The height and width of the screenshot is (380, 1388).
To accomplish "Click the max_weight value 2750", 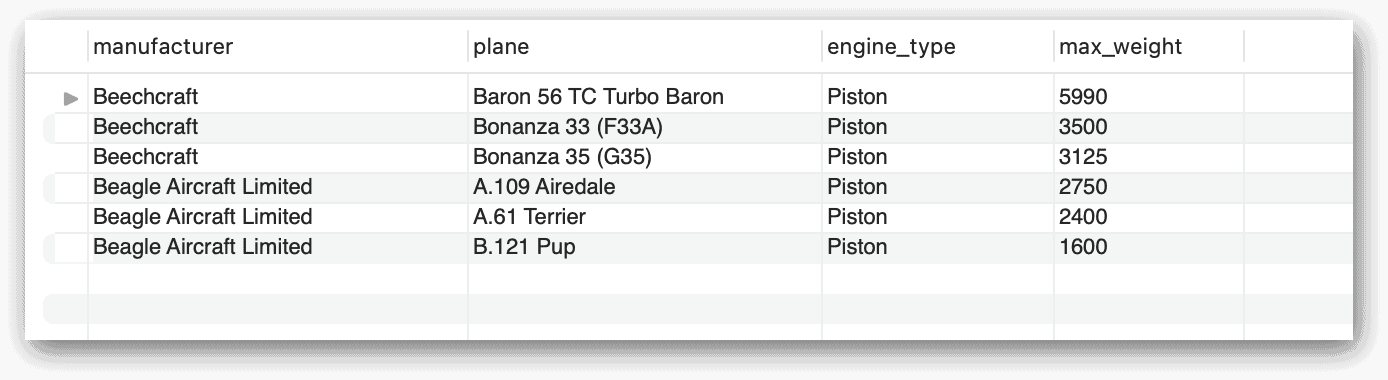I will [x=1082, y=187].
